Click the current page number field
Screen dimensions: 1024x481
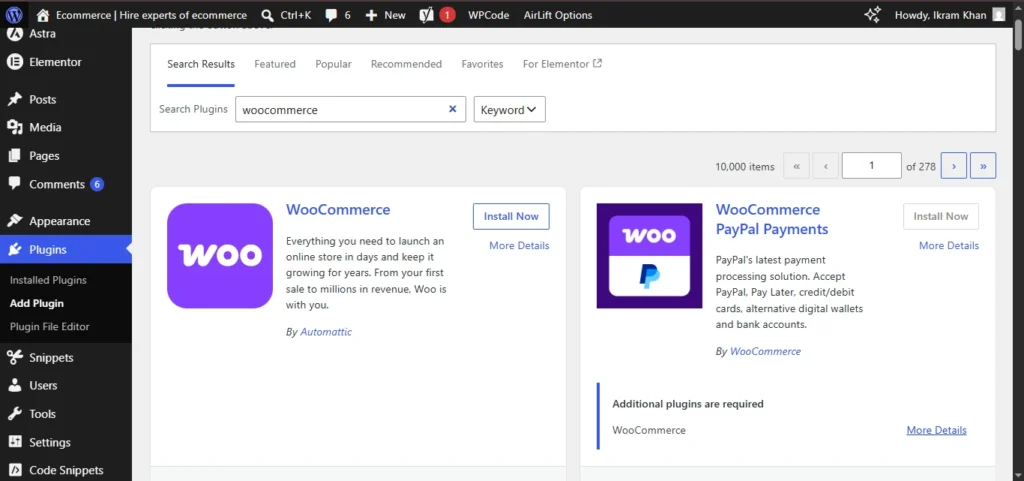871,166
